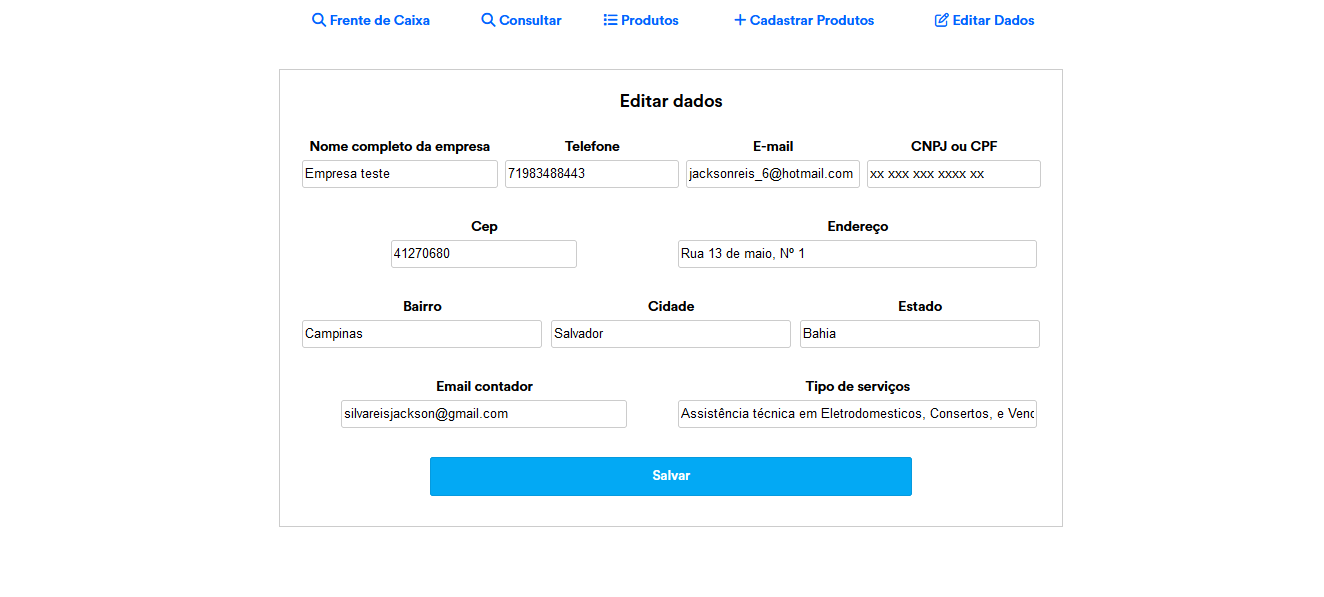Click into the Telefone input field
Image resolution: width=1324 pixels, height=597 pixels.
click(x=591, y=174)
